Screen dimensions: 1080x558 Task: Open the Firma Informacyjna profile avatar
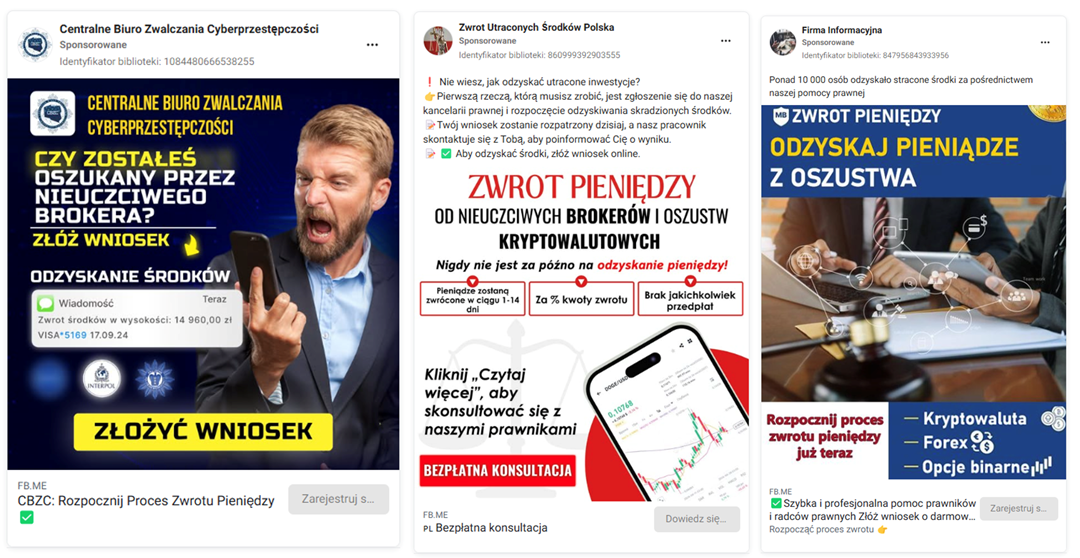tap(782, 42)
